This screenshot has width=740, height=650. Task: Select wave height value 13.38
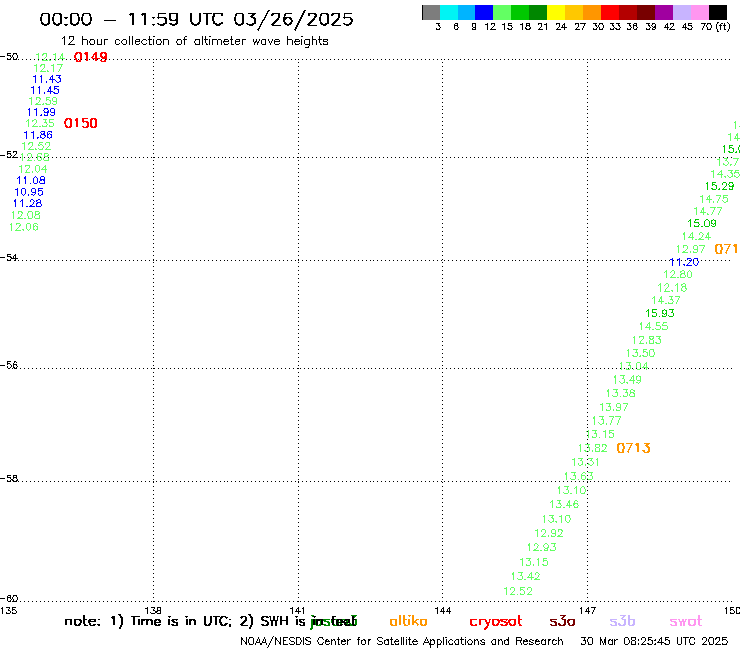[x=621, y=393]
